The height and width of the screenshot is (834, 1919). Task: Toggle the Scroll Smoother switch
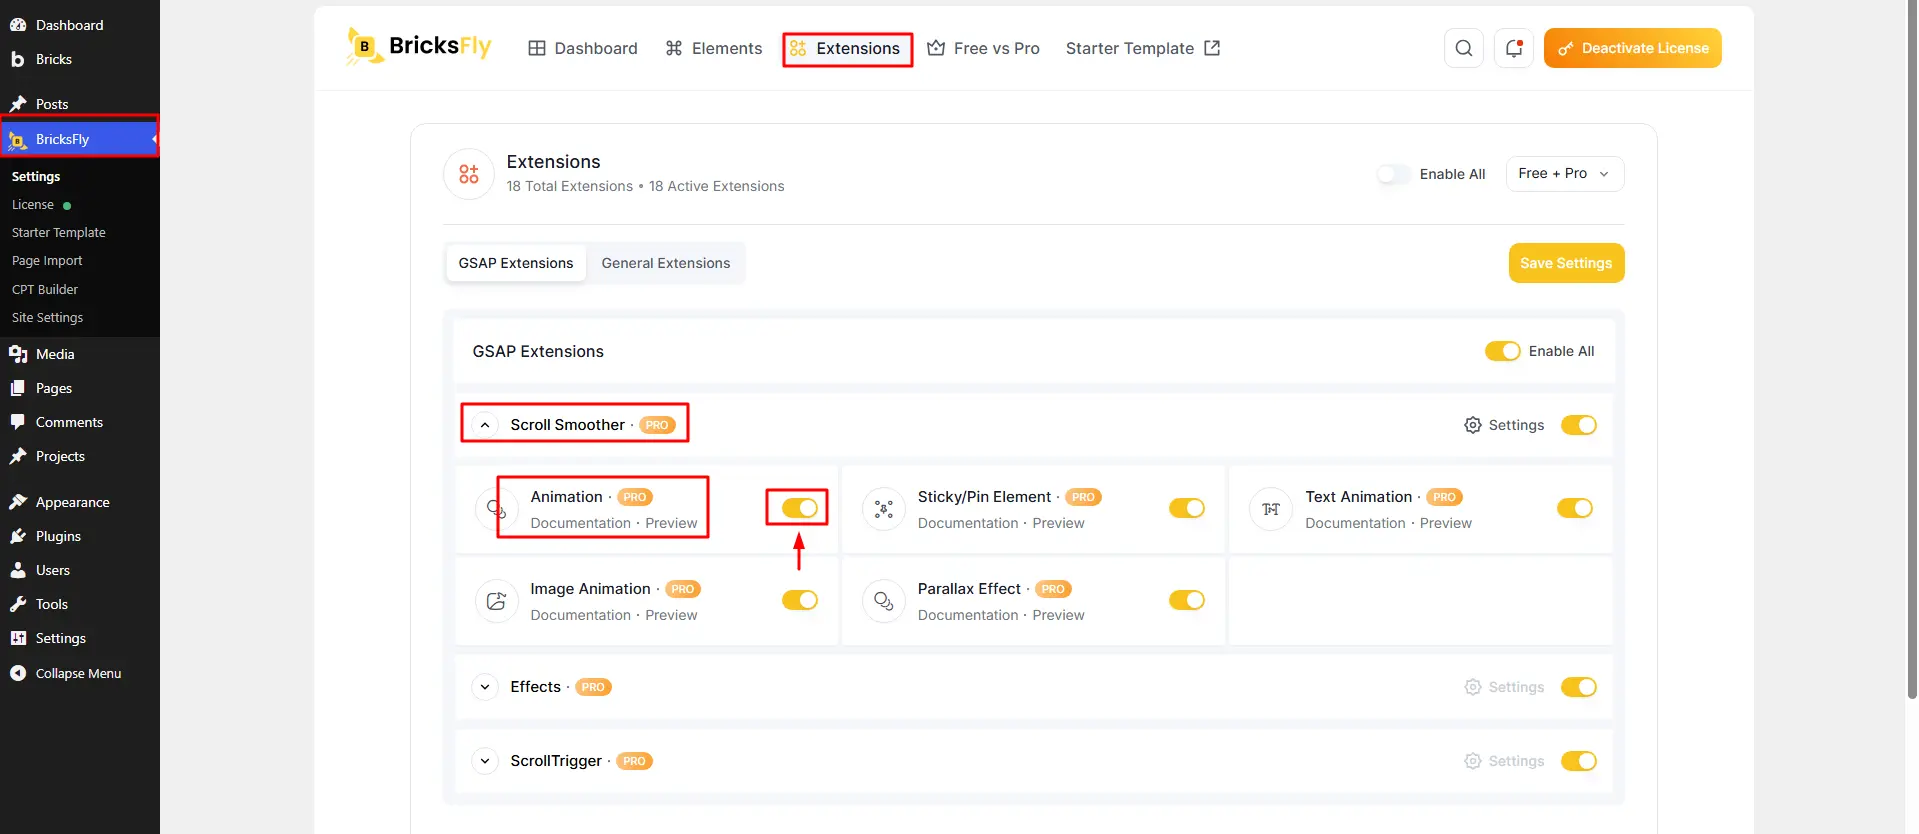coord(1579,425)
